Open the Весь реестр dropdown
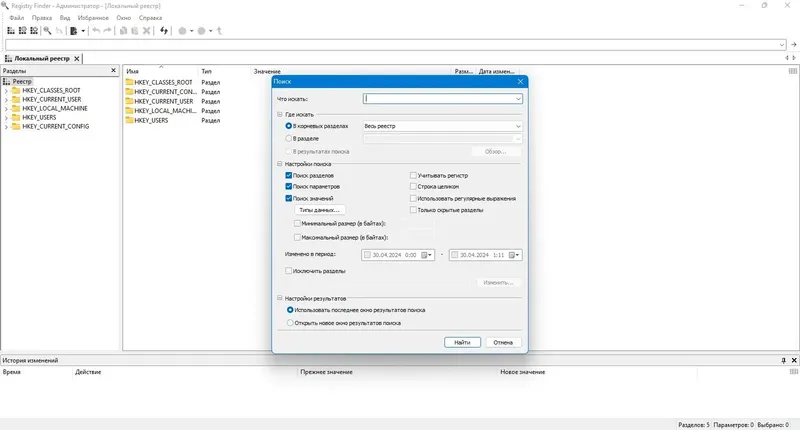The image size is (800, 430). point(442,126)
